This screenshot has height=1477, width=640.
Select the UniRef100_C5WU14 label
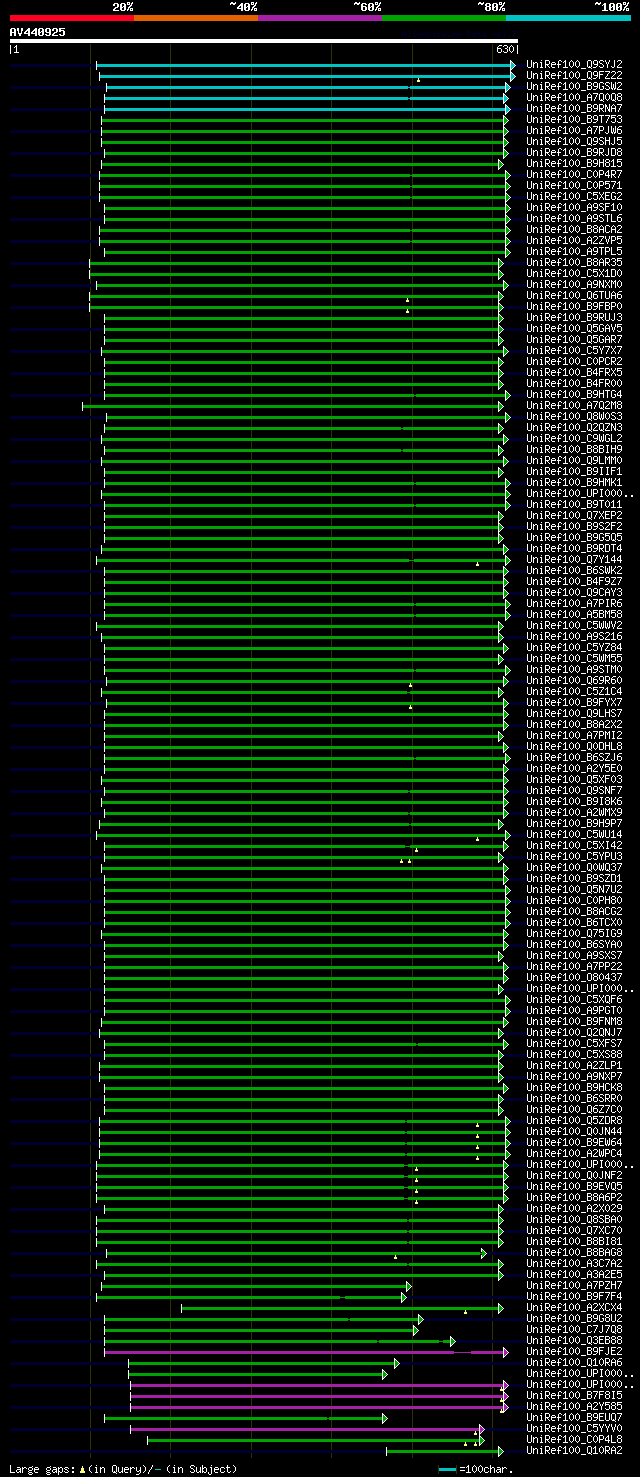pos(574,834)
